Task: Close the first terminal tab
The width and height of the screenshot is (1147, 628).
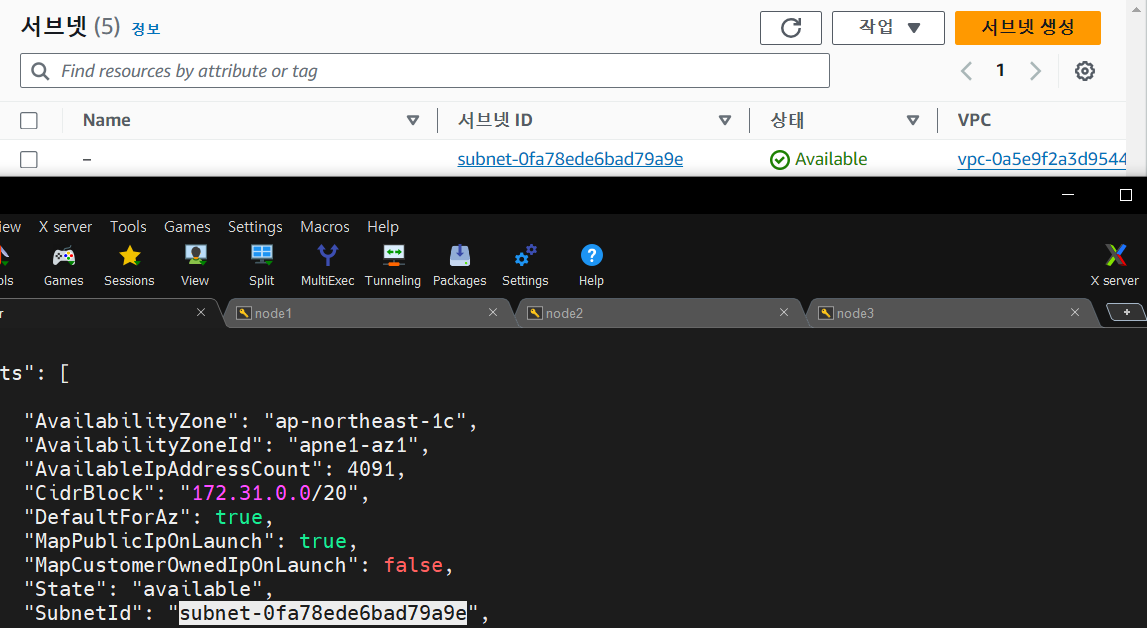Action: click(201, 312)
